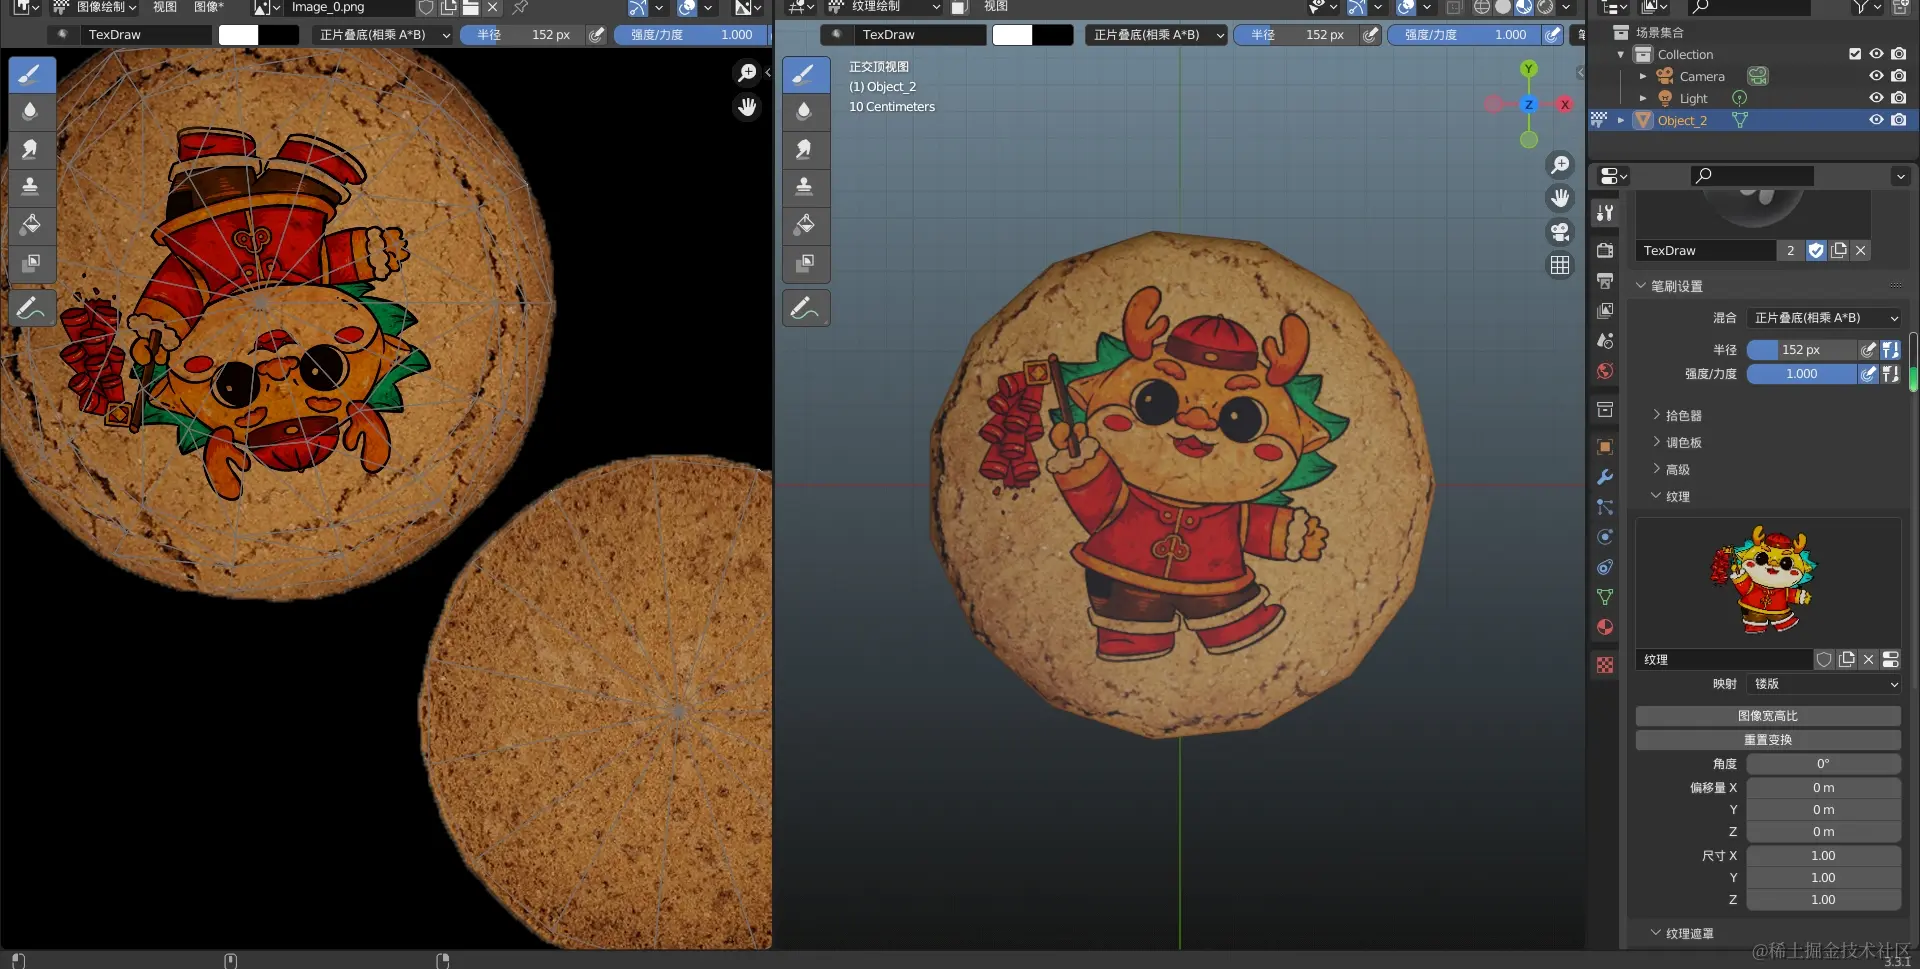This screenshot has width=1920, height=969.
Task: Click the red X axis on navigation gizmo
Action: pyautogui.click(x=1565, y=104)
